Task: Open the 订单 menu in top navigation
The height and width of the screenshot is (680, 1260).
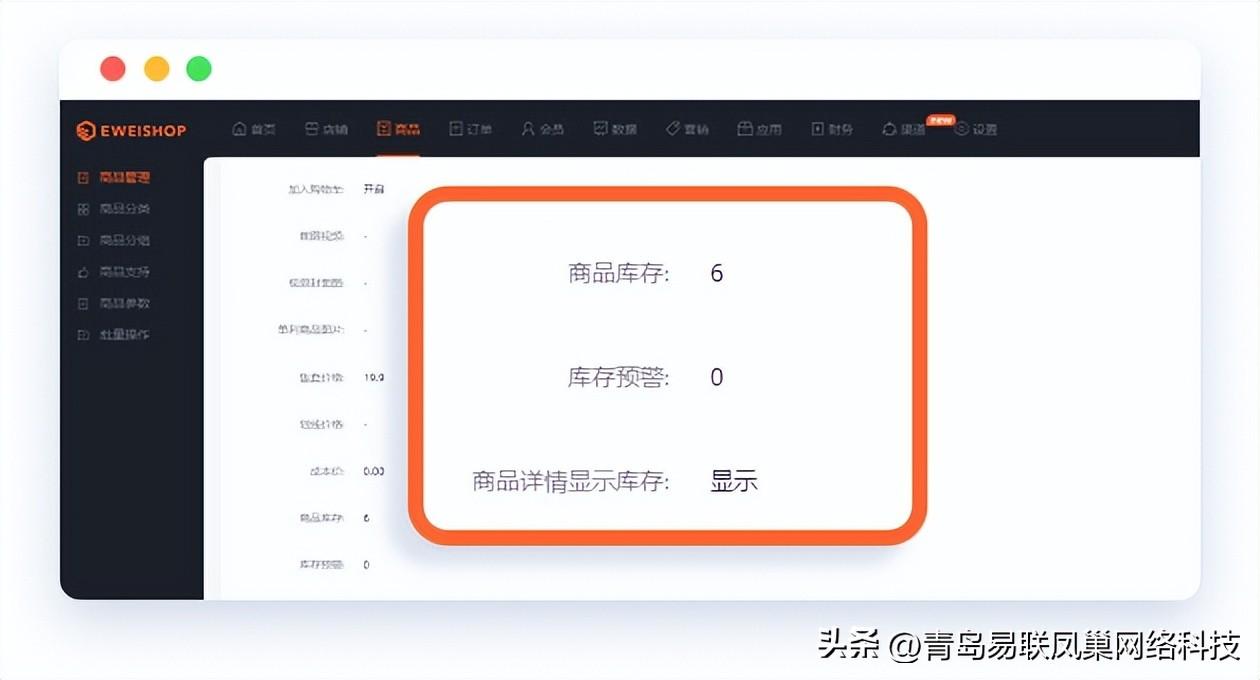Action: (470, 129)
